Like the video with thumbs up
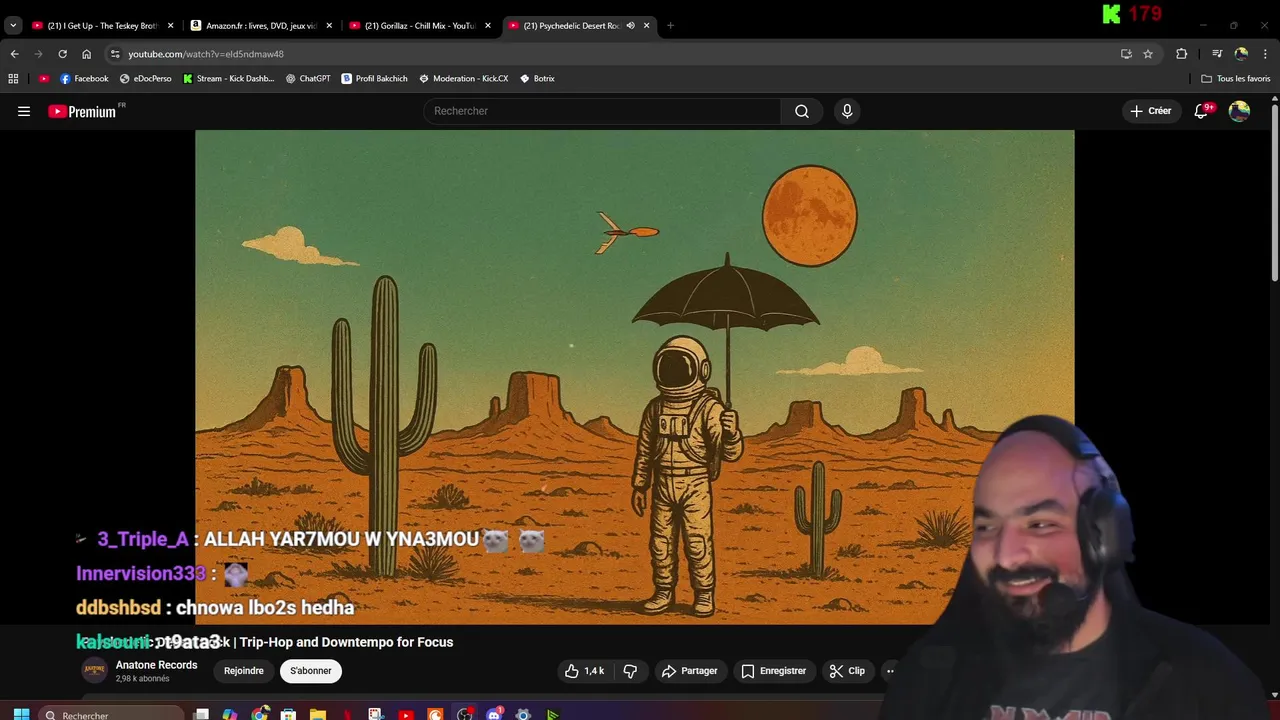Viewport: 1280px width, 720px height. (x=585, y=671)
